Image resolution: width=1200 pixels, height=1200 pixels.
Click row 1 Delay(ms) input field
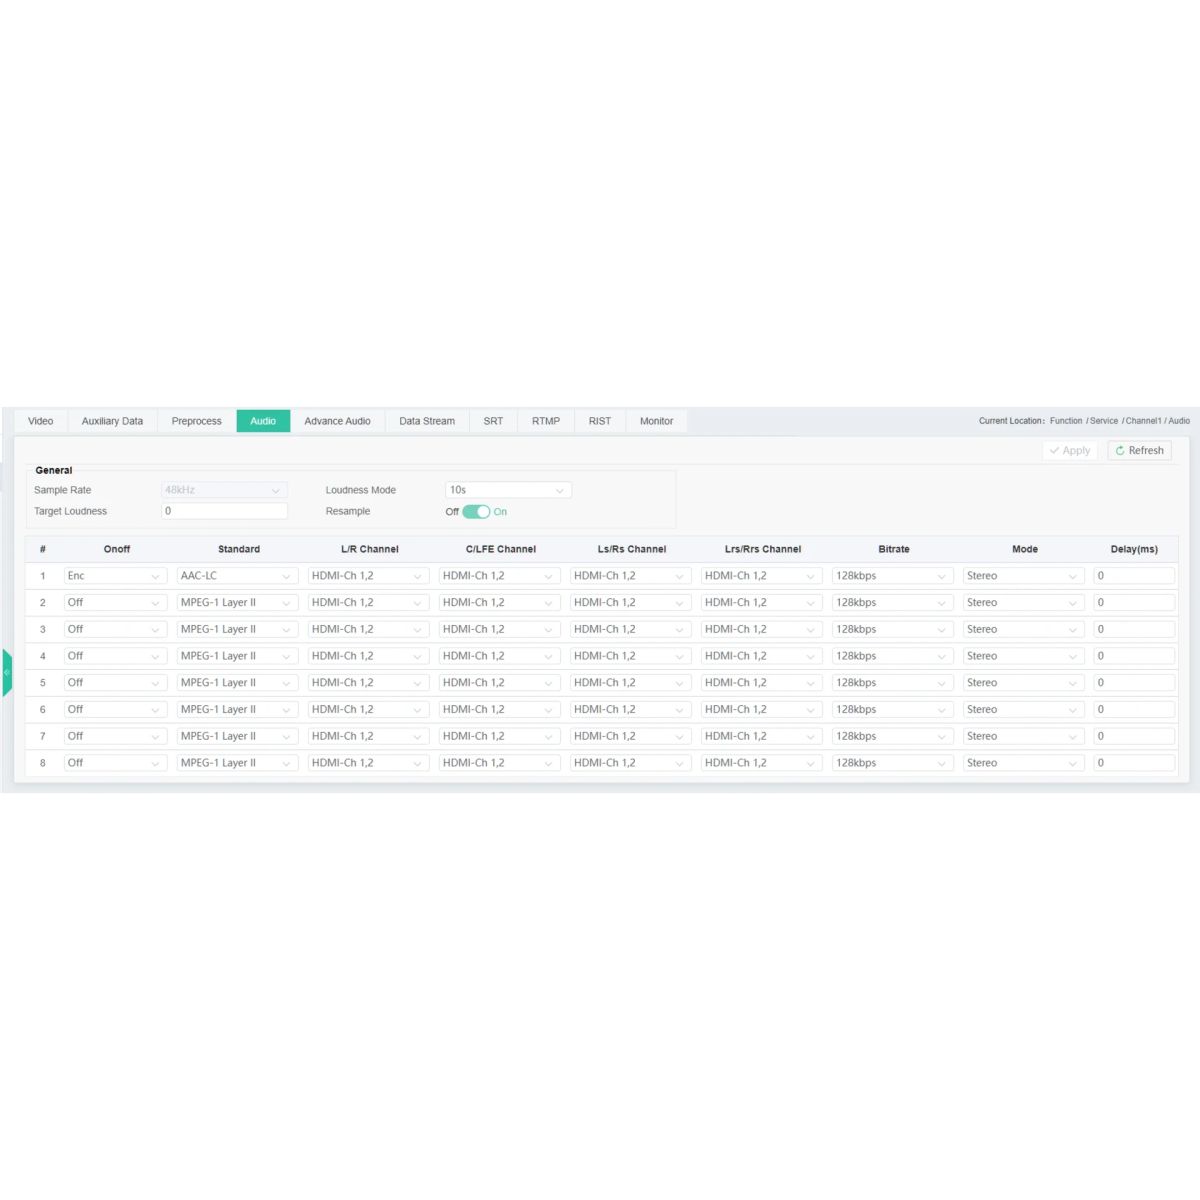[1133, 576]
